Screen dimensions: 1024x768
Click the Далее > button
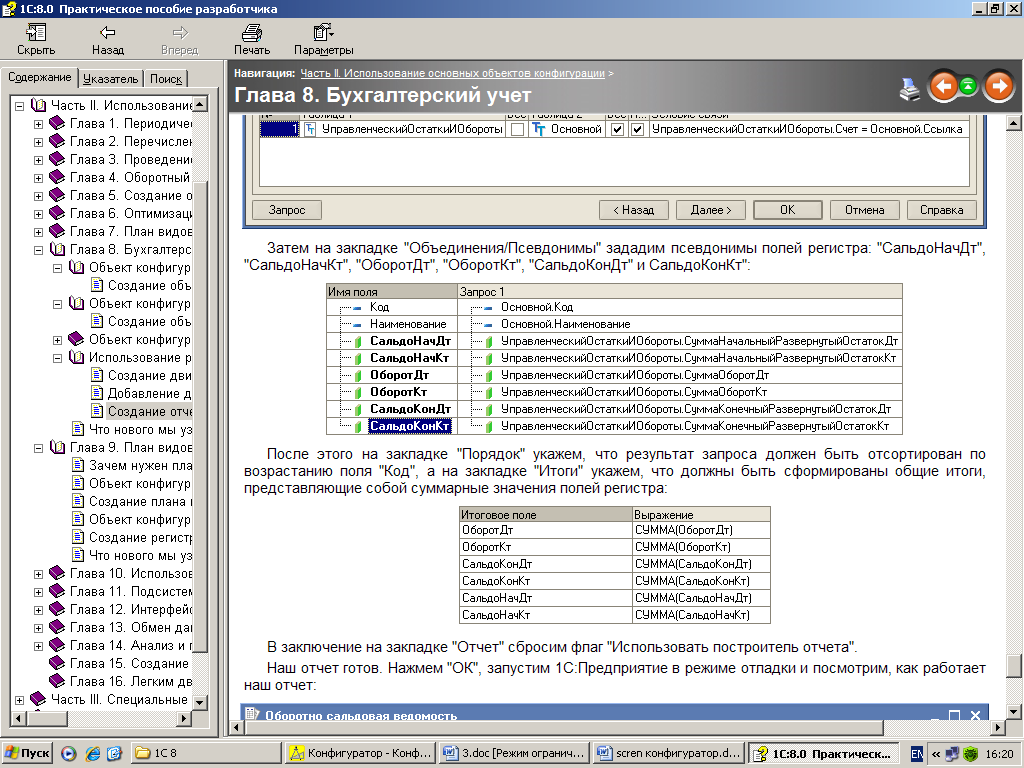[x=710, y=210]
